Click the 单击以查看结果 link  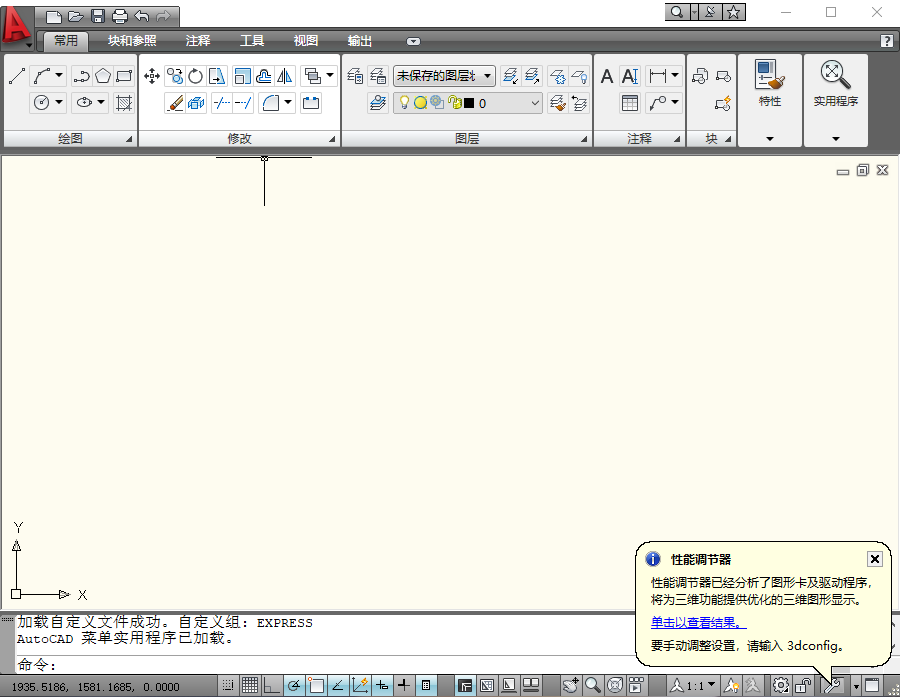click(698, 623)
